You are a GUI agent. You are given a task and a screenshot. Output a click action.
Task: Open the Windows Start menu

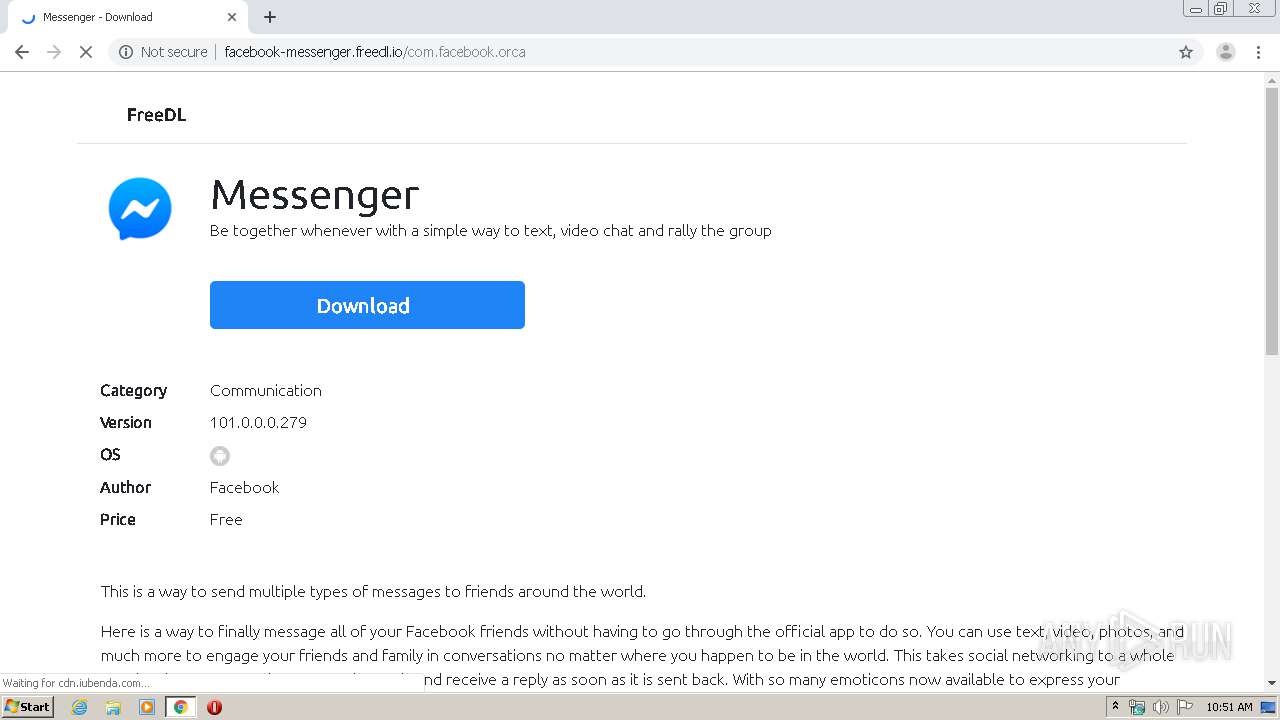[27, 706]
